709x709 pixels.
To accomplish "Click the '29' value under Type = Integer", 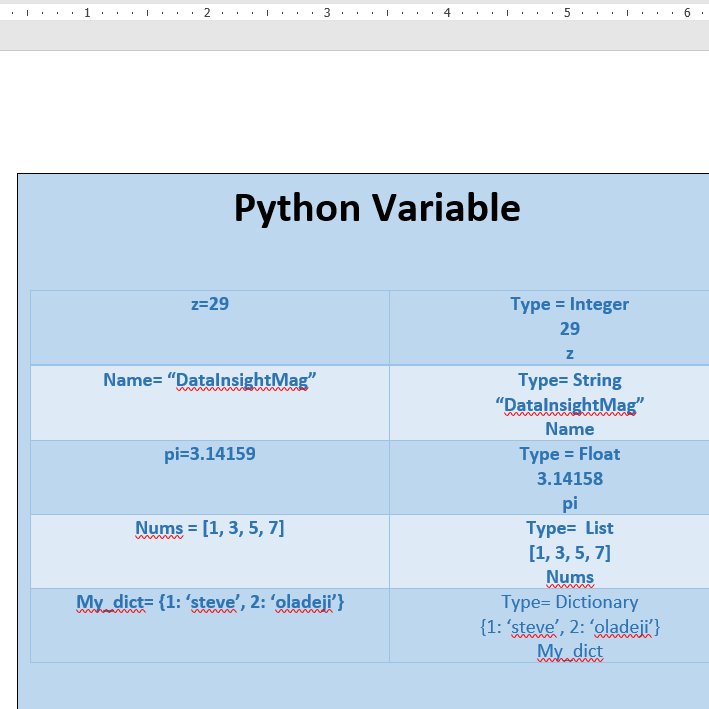I will [x=570, y=329].
